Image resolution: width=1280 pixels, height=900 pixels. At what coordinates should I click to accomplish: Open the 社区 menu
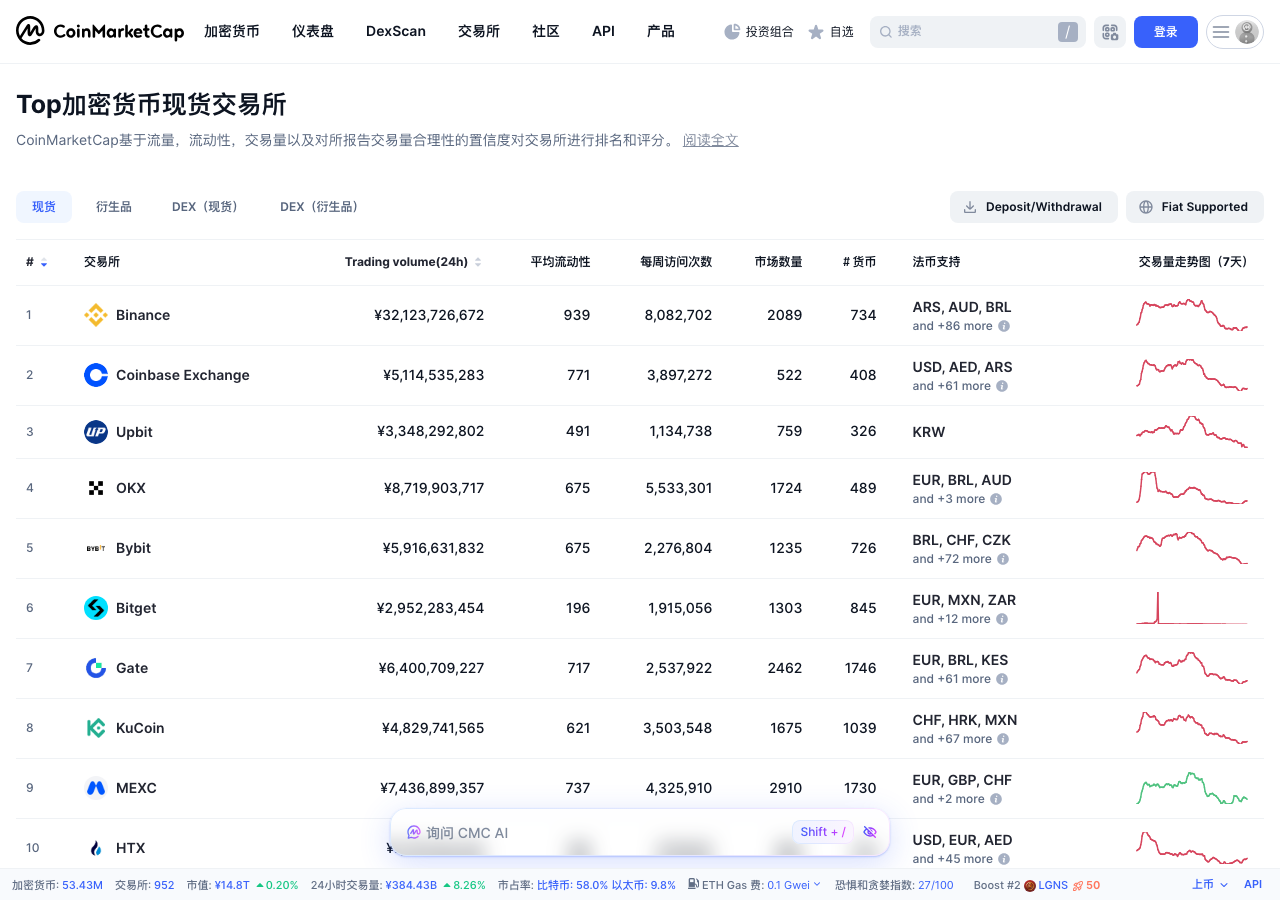[546, 31]
